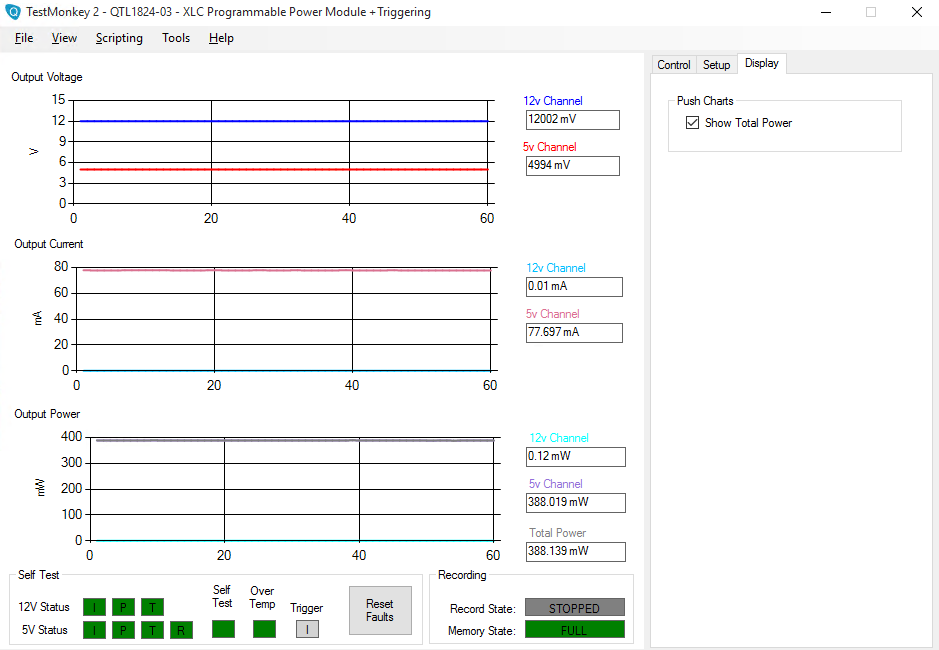Screen dimensions: 939x650
Task: Click the TestMonkey app icon in title bar
Action: (x=13, y=12)
